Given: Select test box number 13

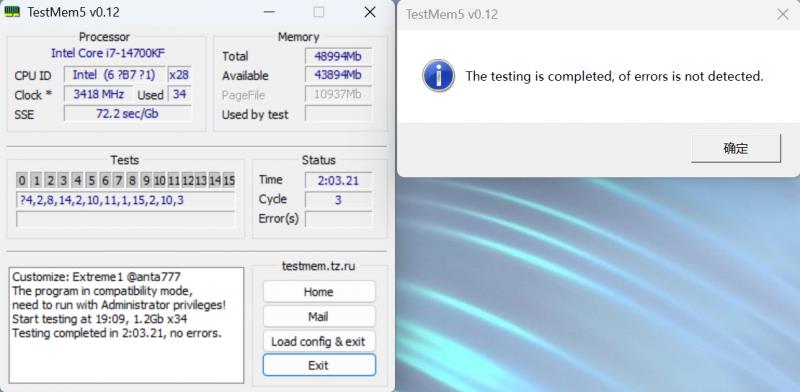Looking at the screenshot, I should [202, 180].
